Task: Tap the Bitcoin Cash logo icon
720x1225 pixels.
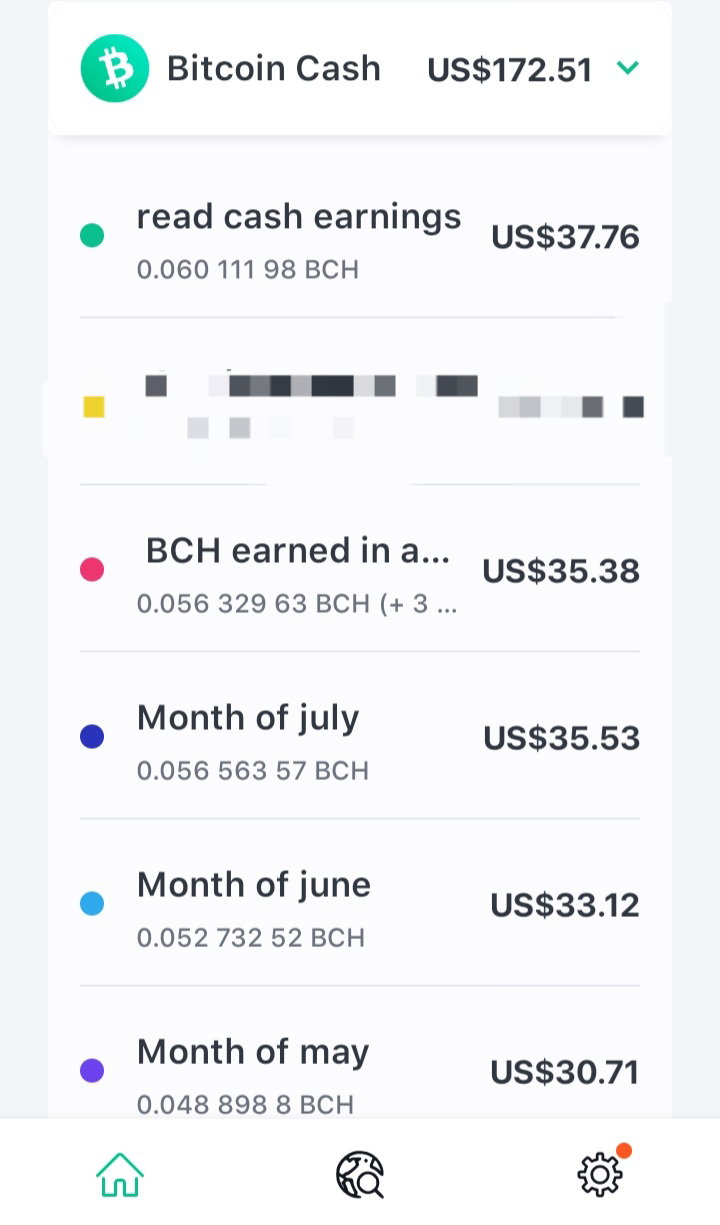Action: pos(115,69)
